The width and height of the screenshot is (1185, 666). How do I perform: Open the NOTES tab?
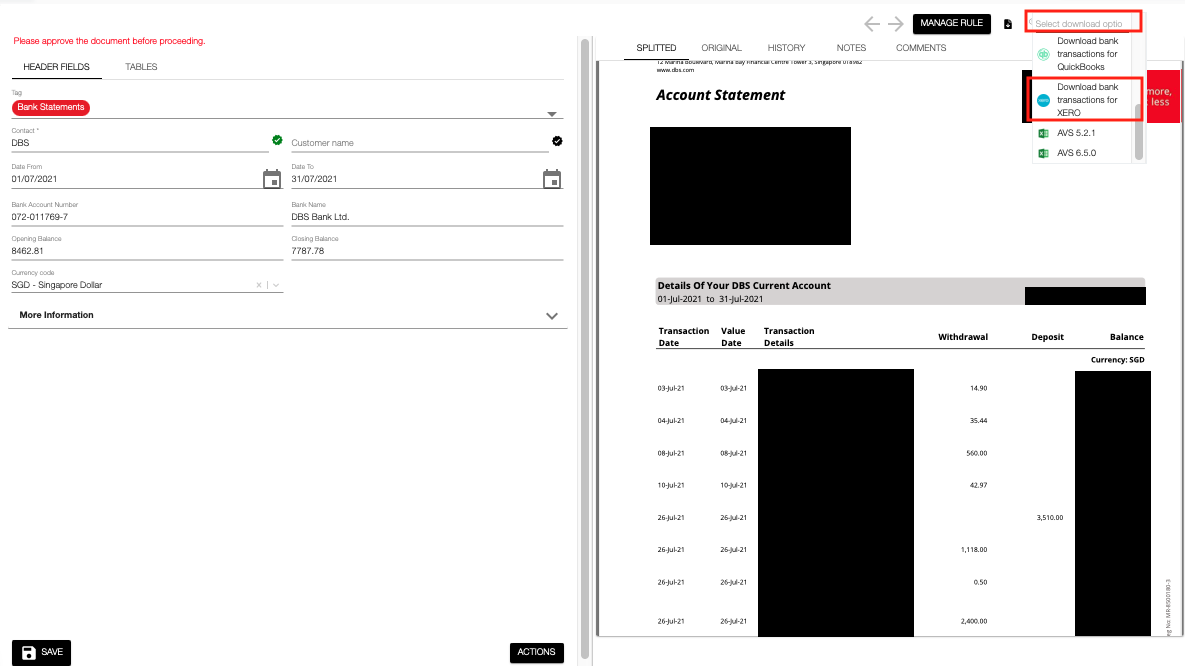[x=851, y=48]
